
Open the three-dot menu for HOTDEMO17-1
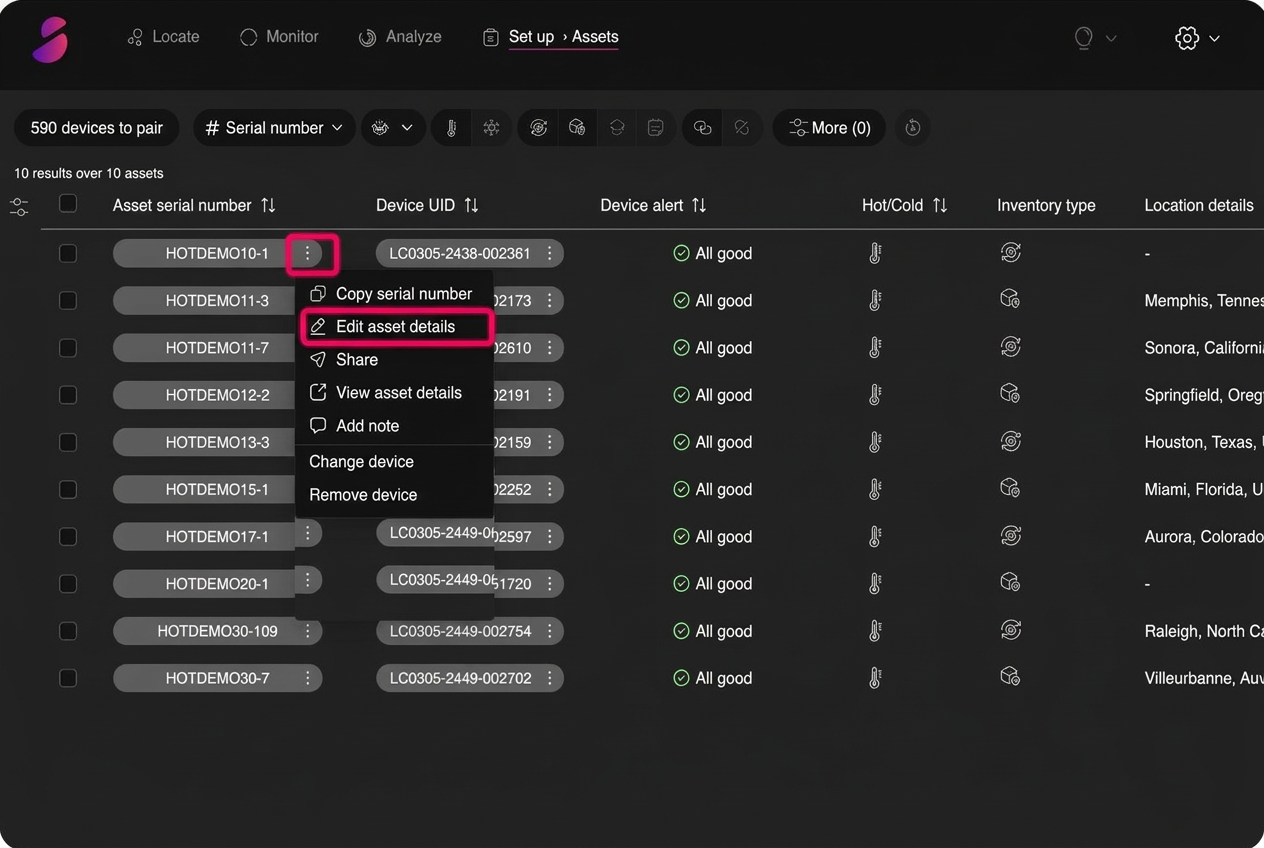[x=308, y=534]
